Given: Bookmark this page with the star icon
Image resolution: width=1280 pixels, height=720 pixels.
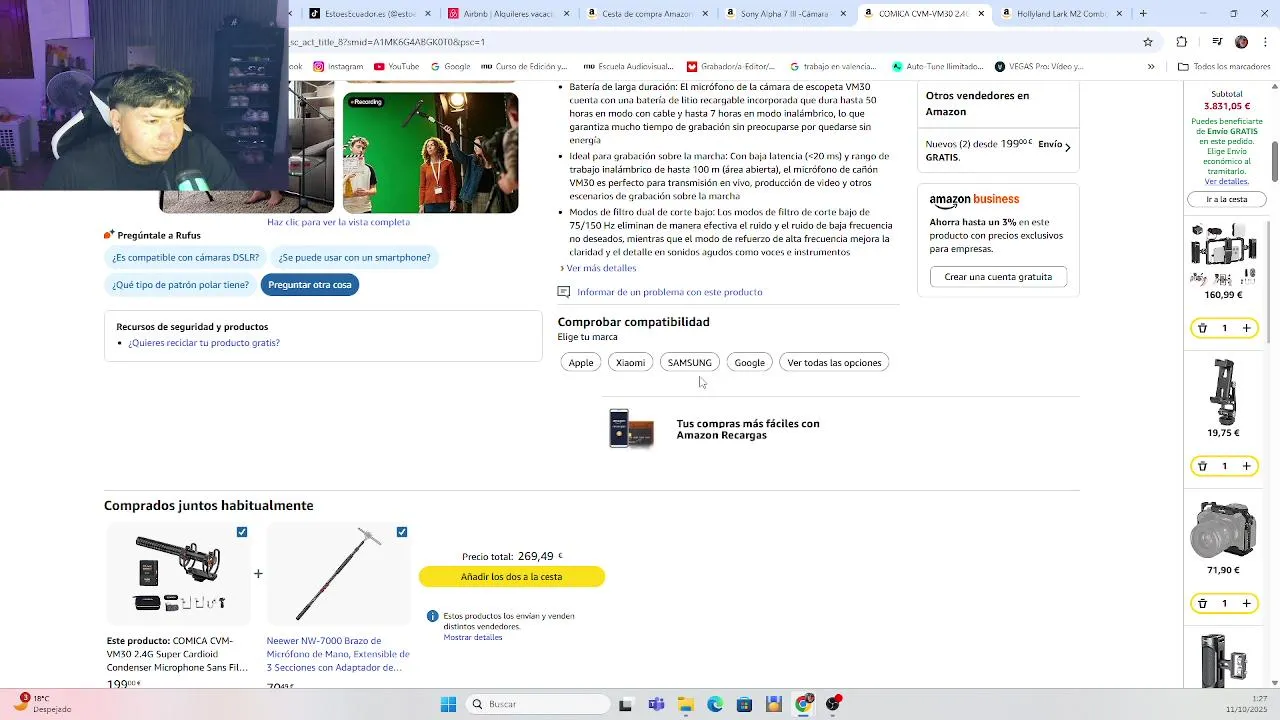Looking at the screenshot, I should click(x=1148, y=42).
